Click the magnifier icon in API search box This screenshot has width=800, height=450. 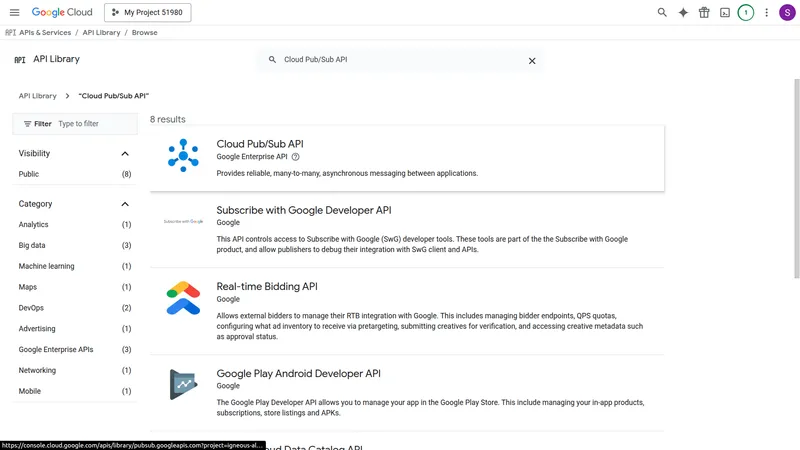point(272,60)
